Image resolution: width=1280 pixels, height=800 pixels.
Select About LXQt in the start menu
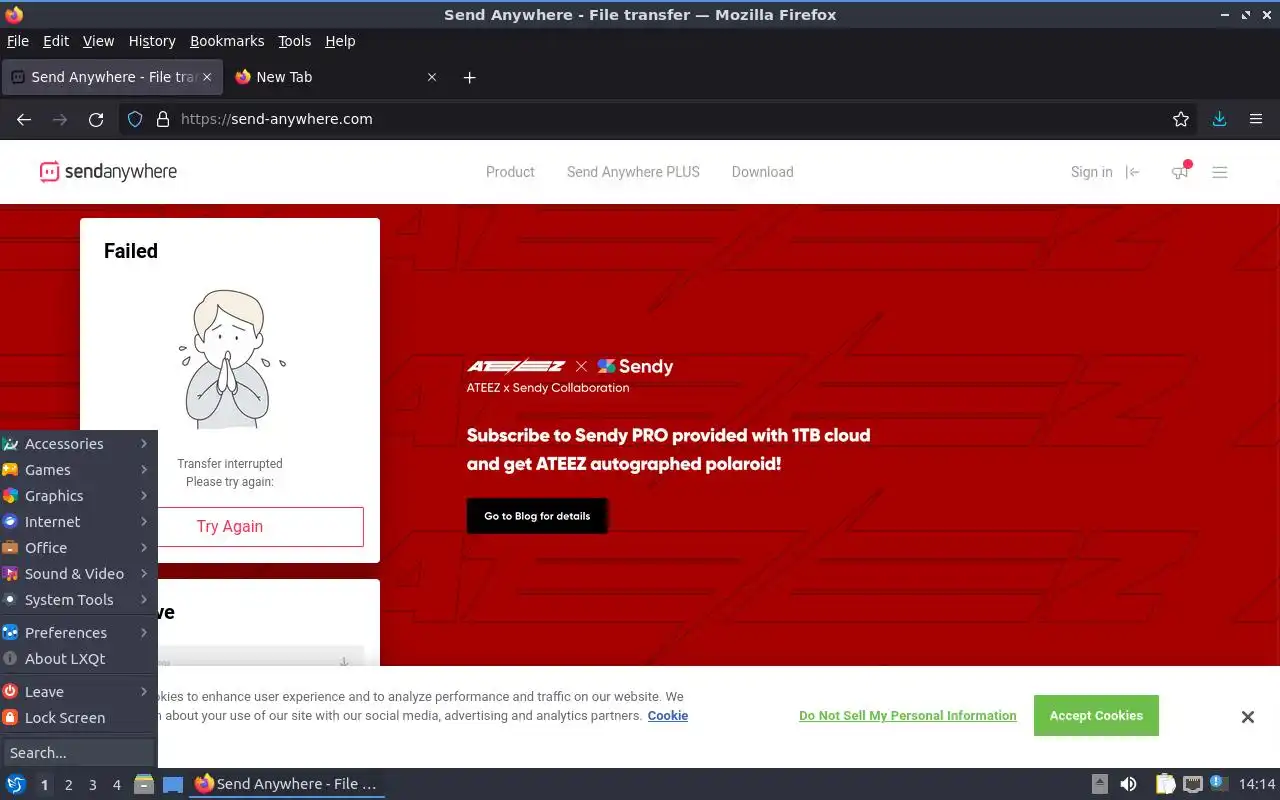[77, 659]
